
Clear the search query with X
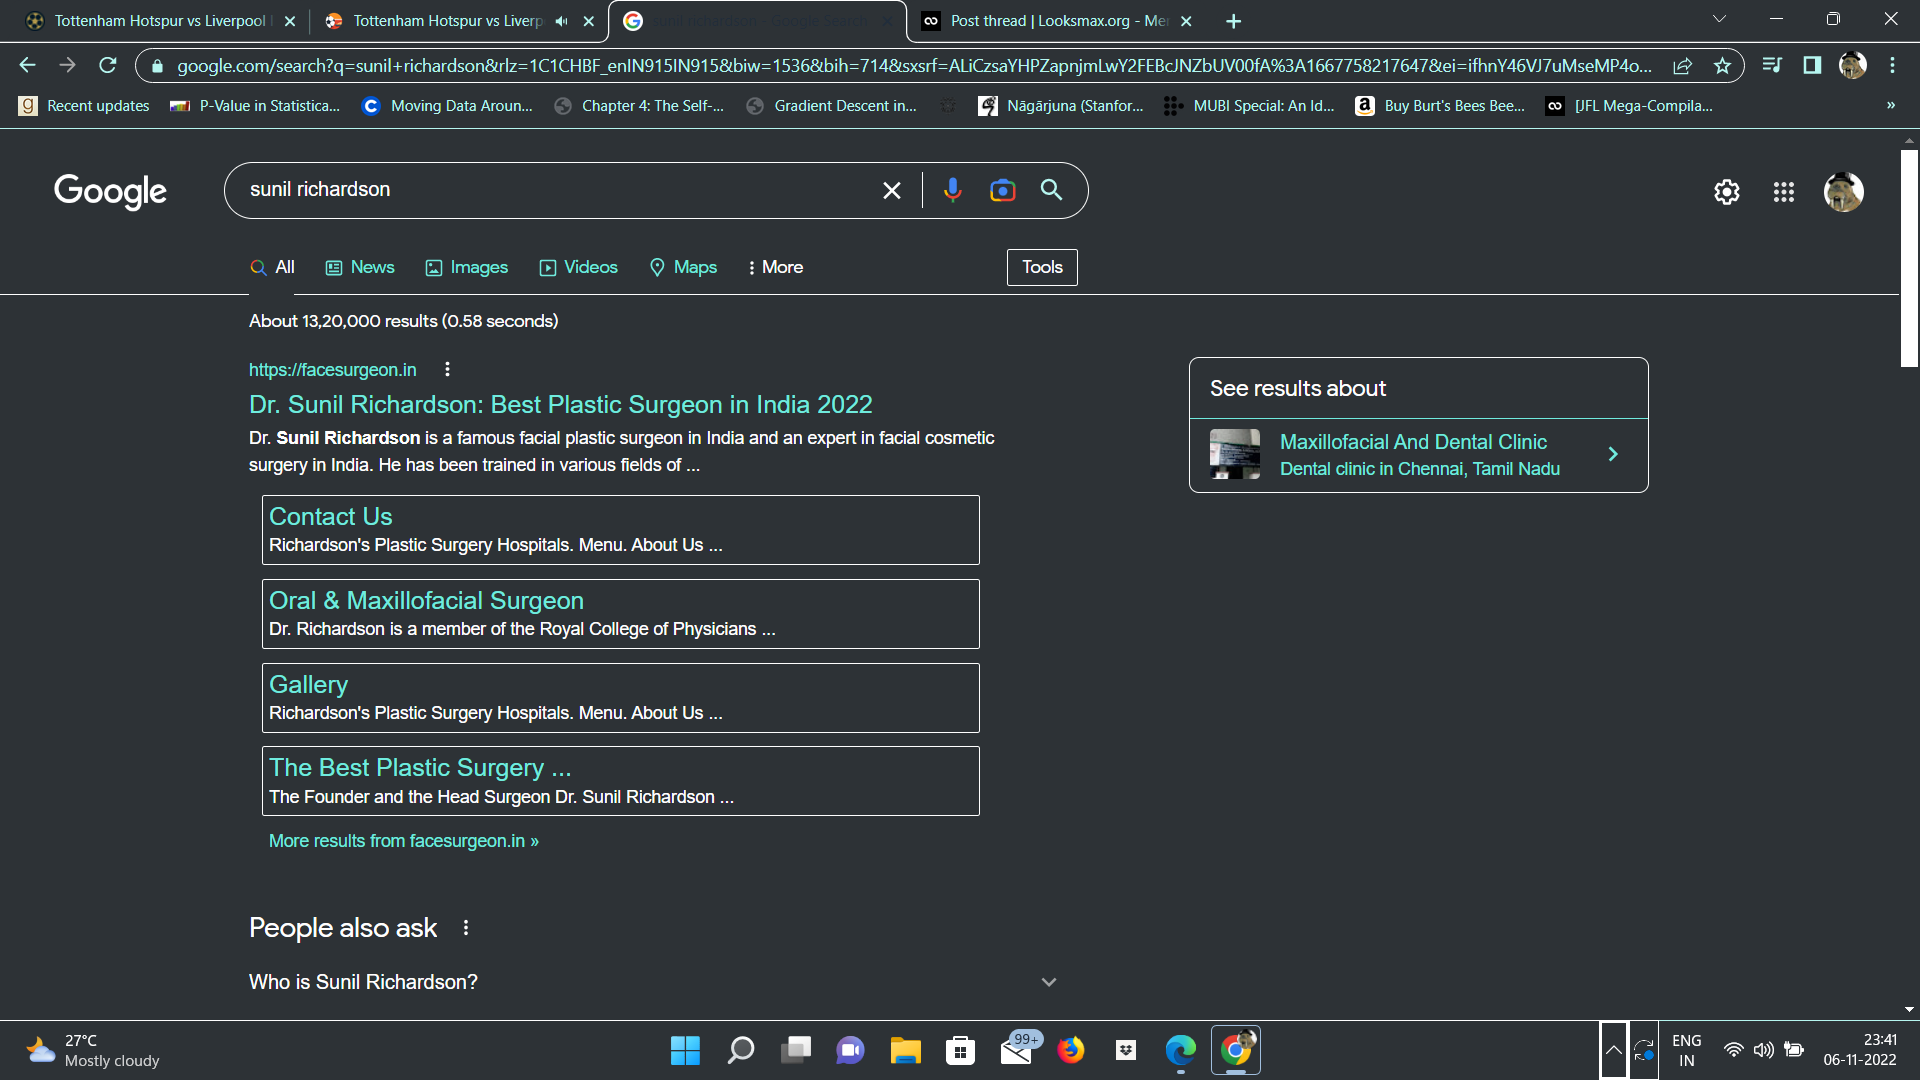(892, 190)
